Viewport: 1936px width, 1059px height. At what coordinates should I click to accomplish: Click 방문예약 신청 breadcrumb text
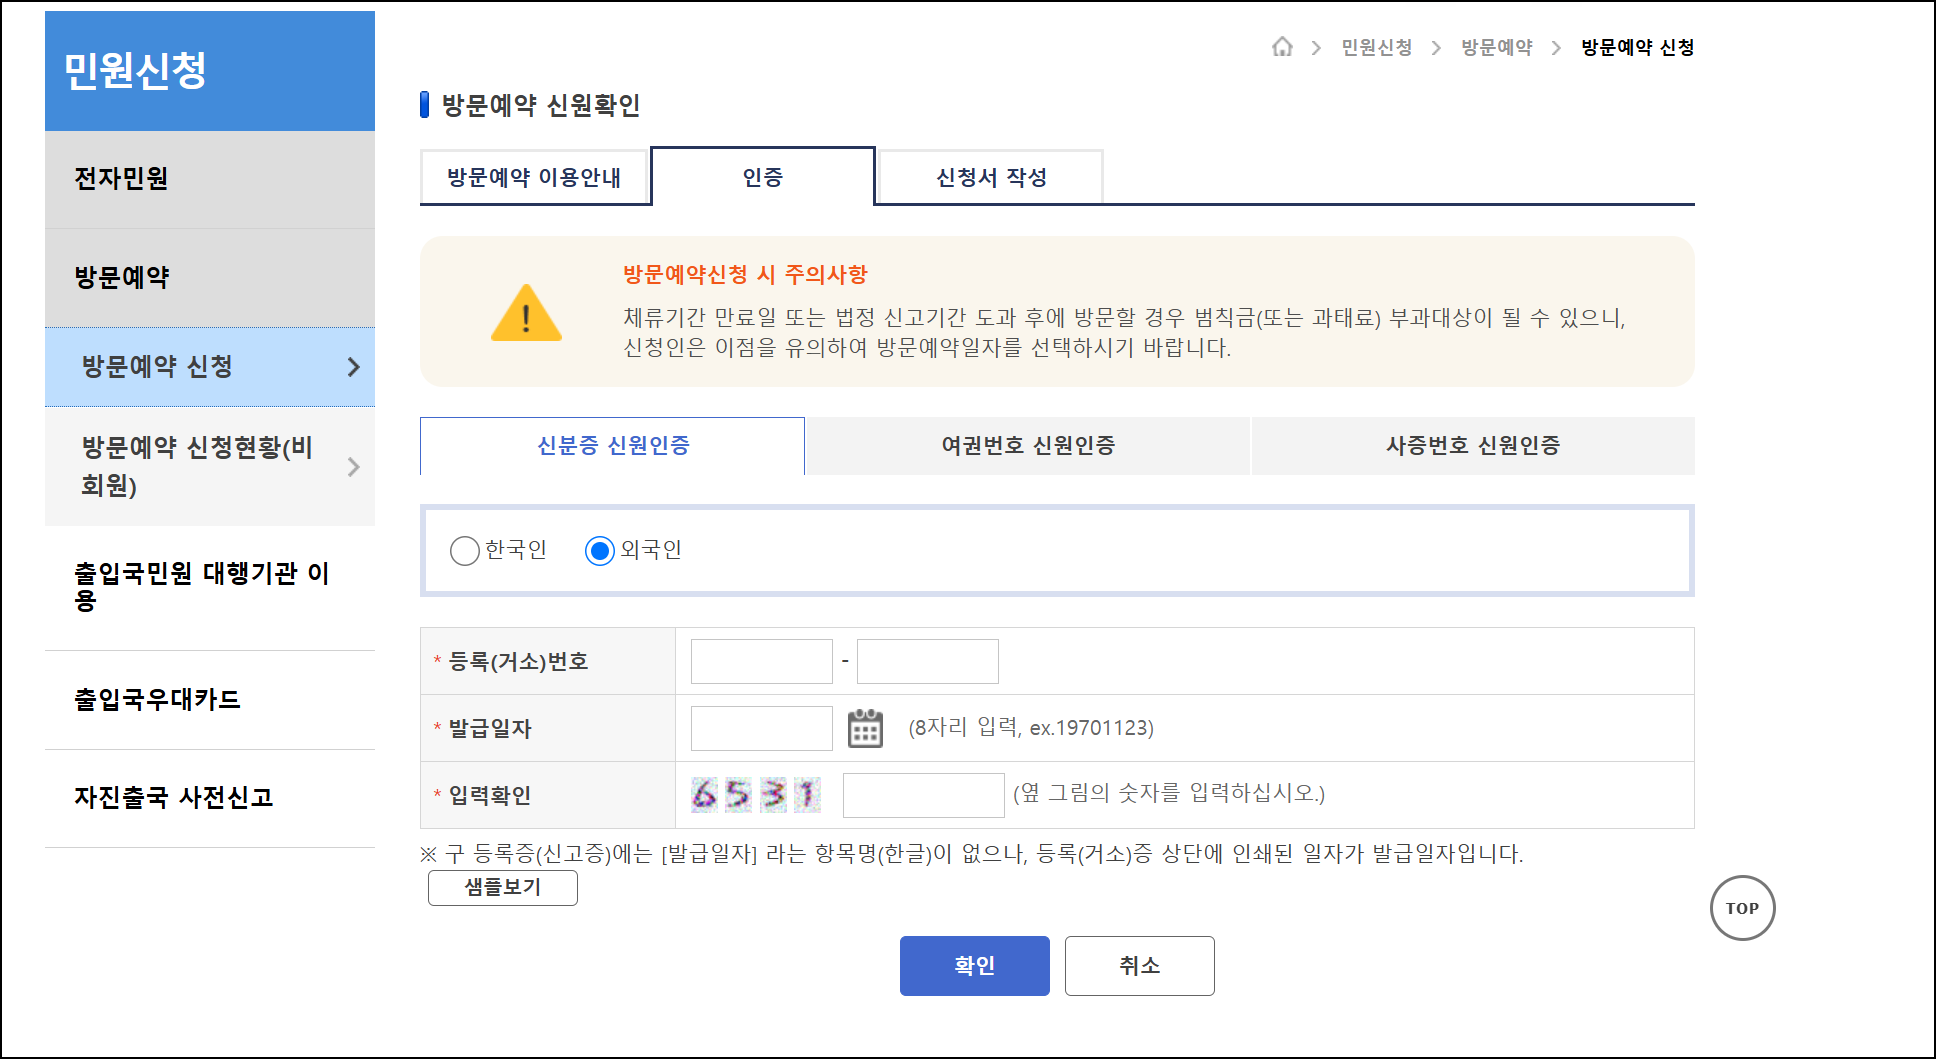pos(1638,47)
